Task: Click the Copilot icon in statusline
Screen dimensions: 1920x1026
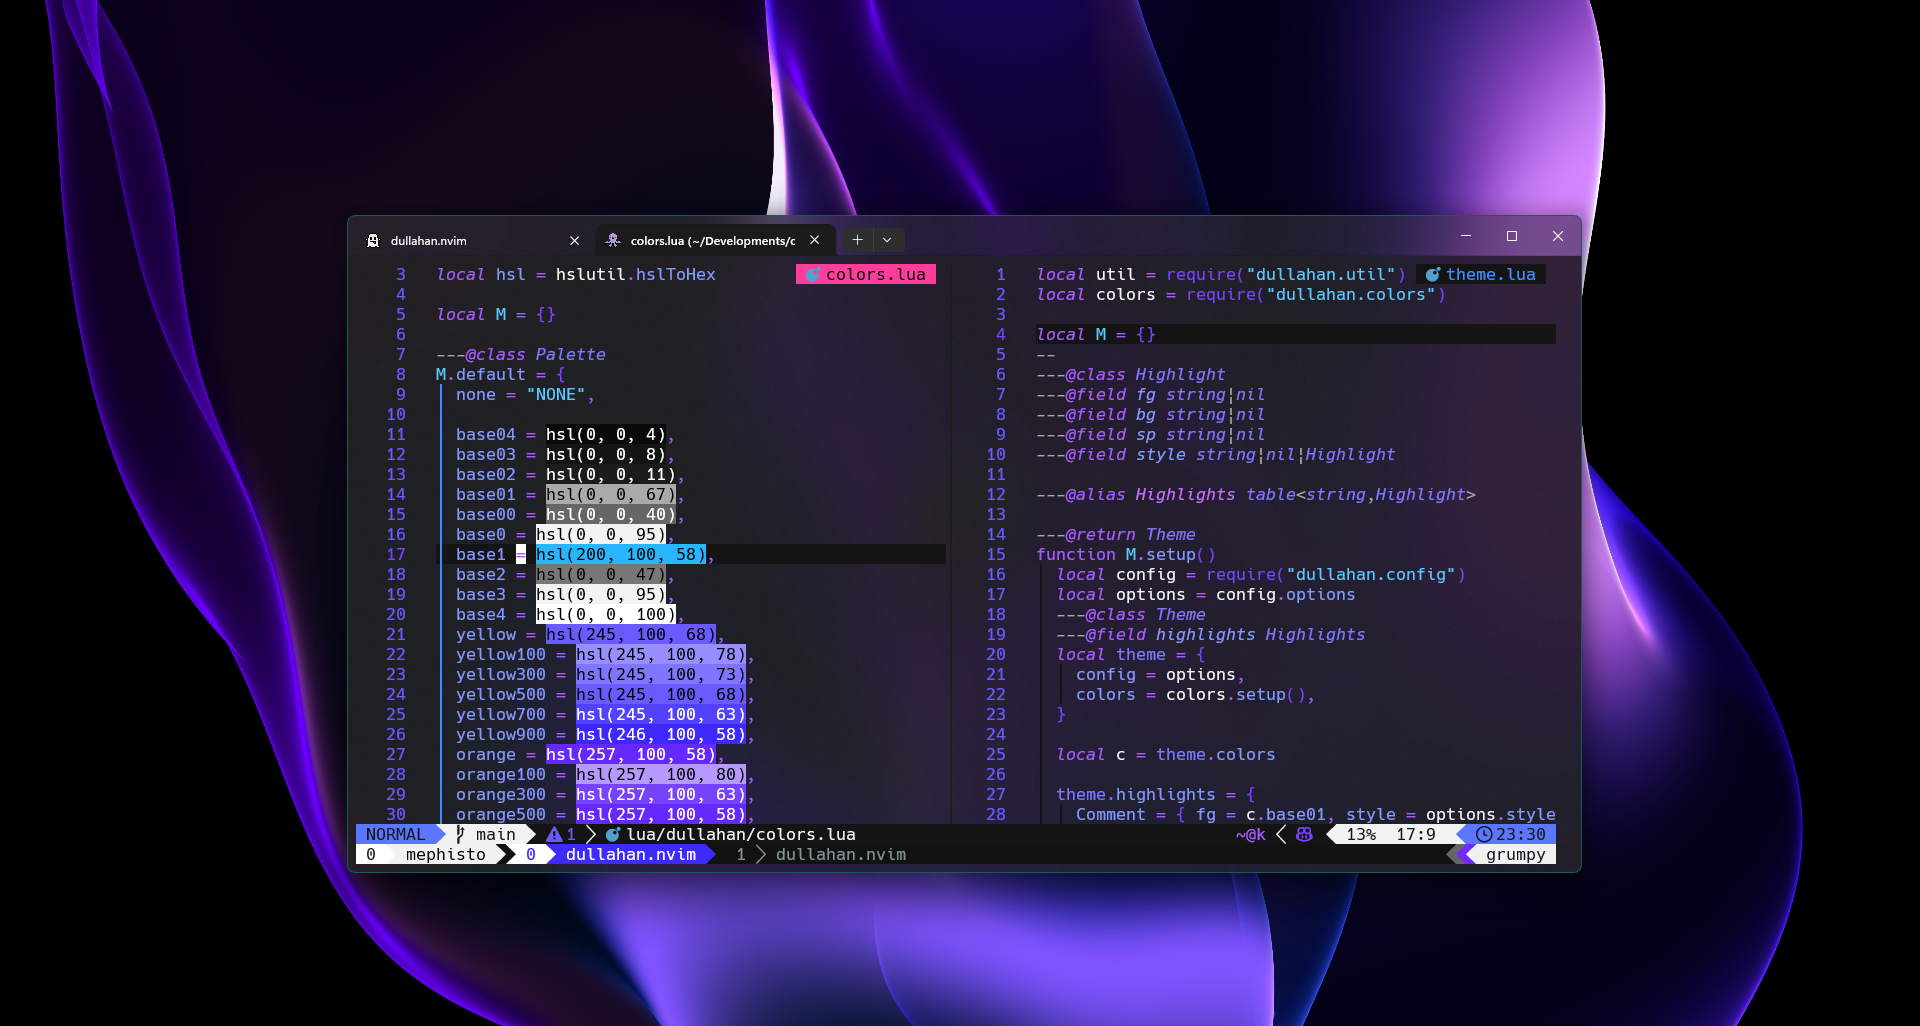Action: (x=1304, y=834)
